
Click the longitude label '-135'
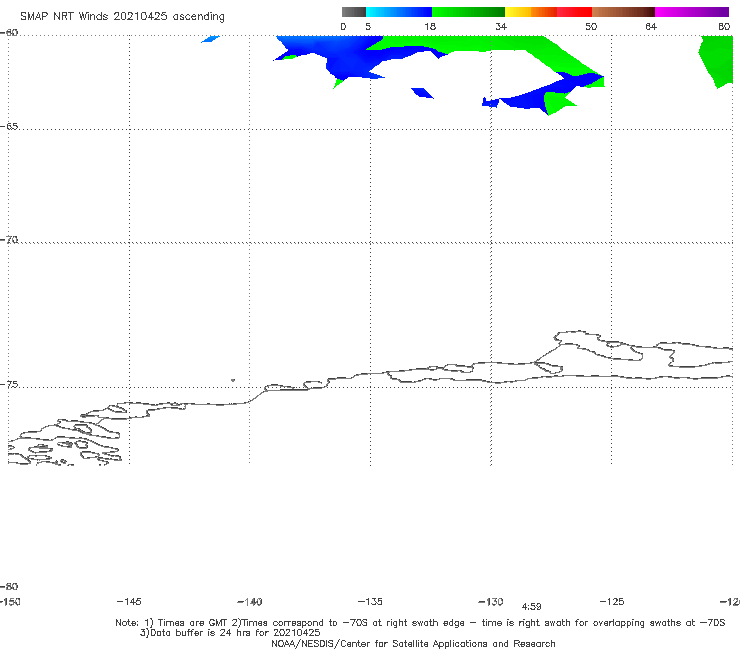pos(370,601)
